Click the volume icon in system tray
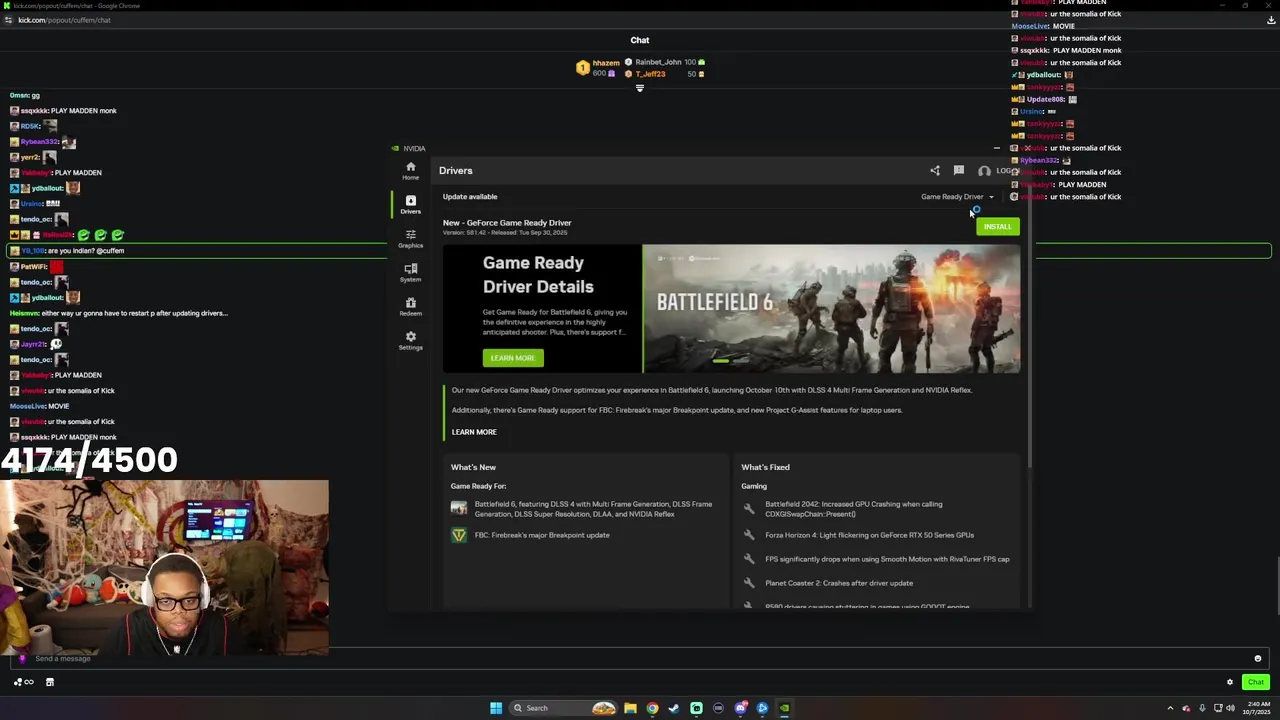Screen dimensions: 1280x720 [1231, 708]
